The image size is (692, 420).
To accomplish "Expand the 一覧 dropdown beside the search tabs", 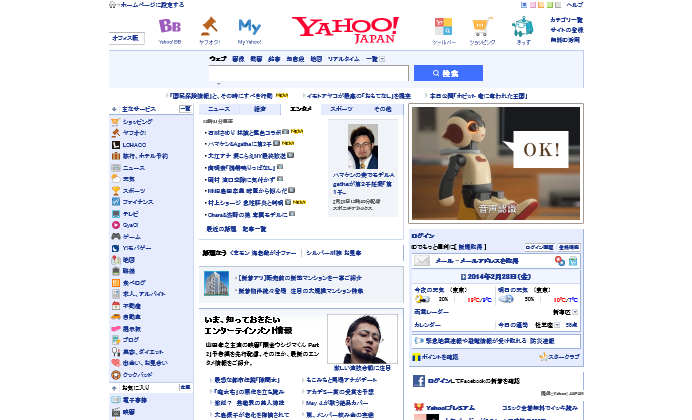I will click(x=382, y=59).
